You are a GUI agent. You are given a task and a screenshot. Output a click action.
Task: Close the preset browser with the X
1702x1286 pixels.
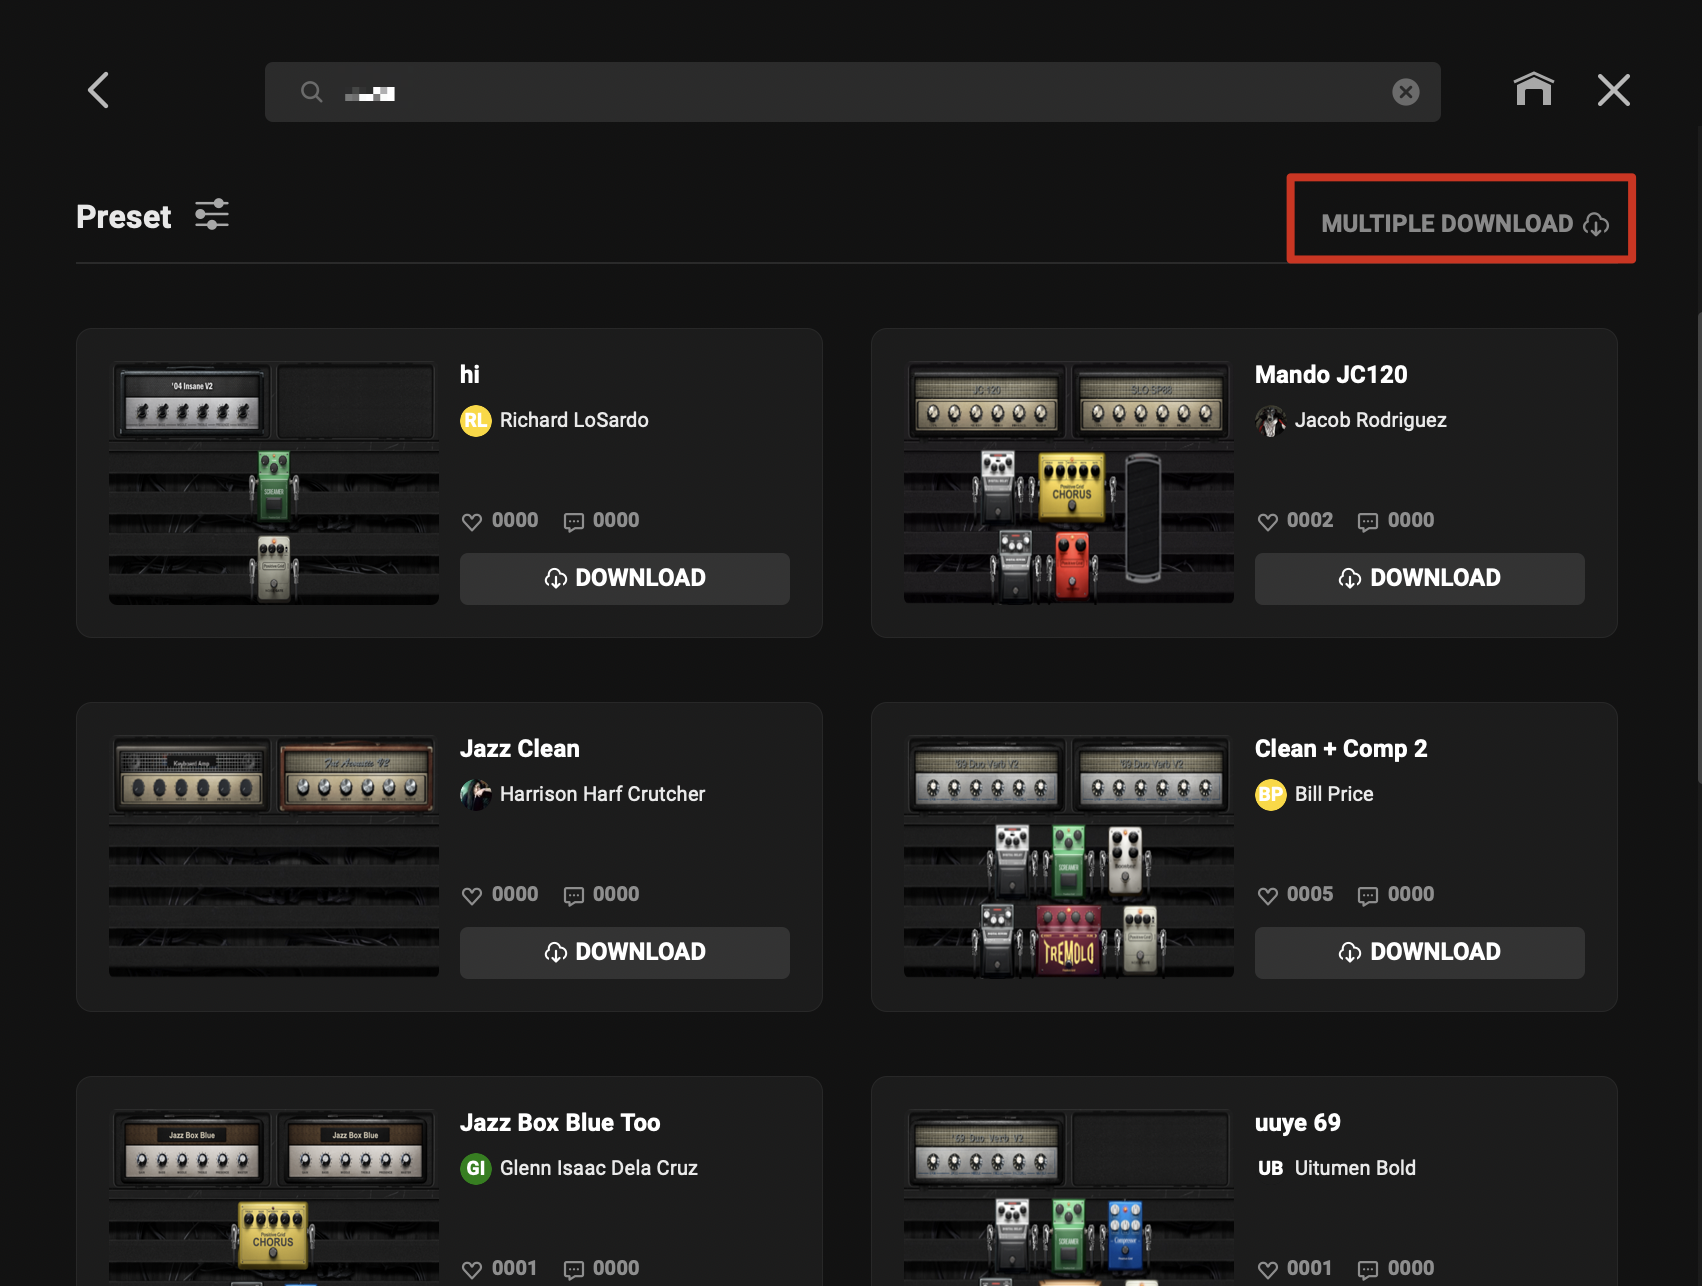1613,90
